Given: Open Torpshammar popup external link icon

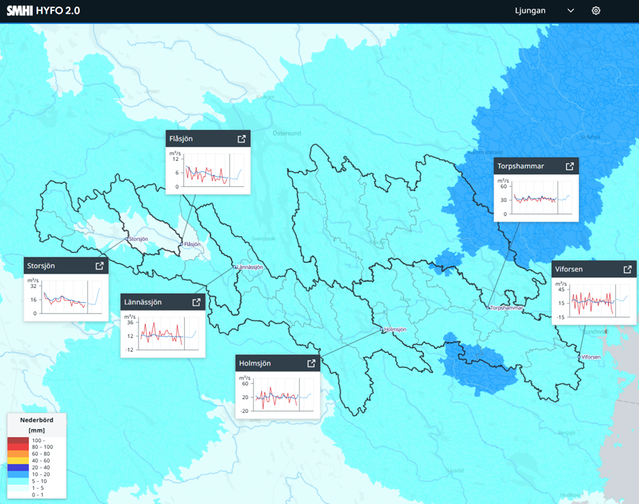Looking at the screenshot, I should point(570,166).
